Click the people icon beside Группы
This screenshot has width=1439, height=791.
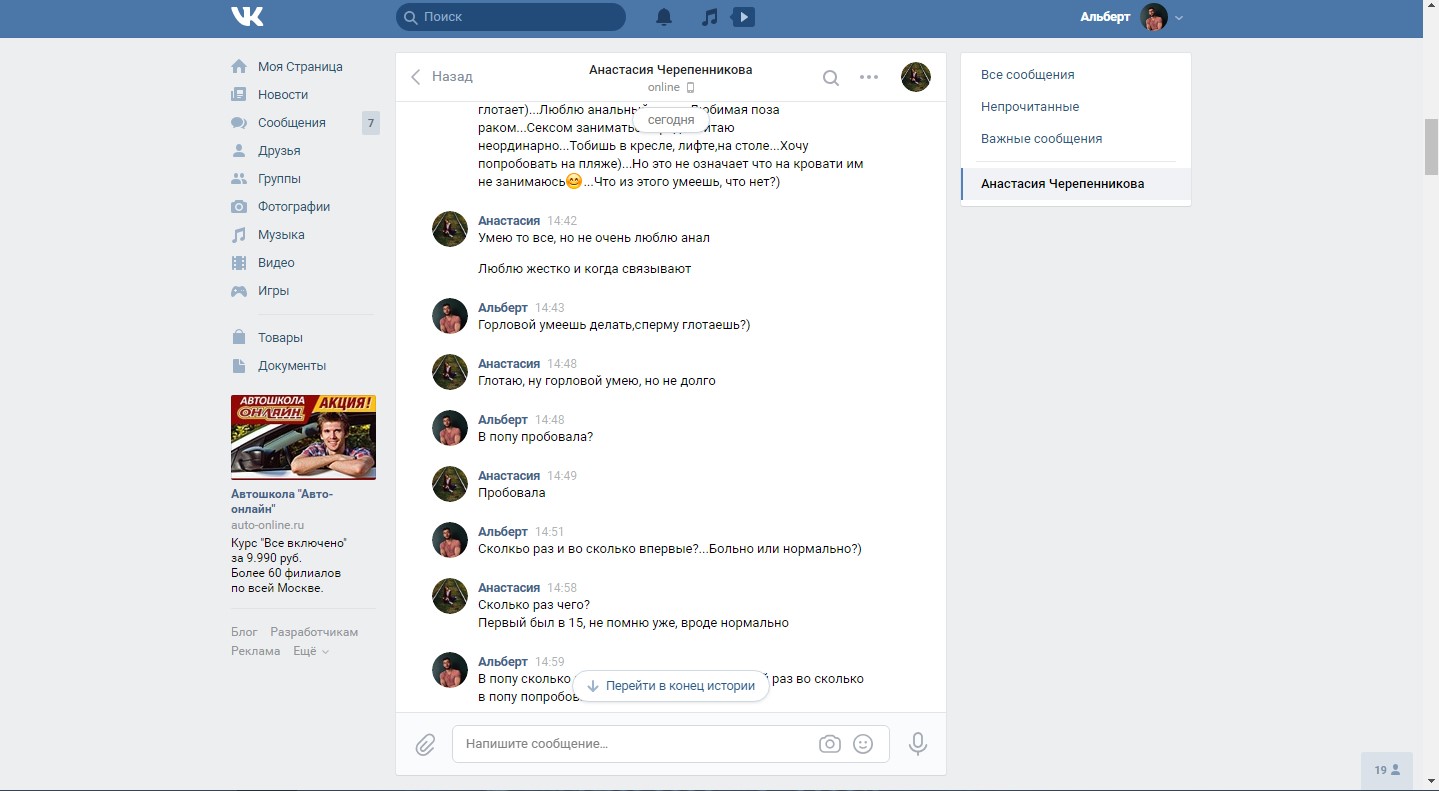click(239, 179)
